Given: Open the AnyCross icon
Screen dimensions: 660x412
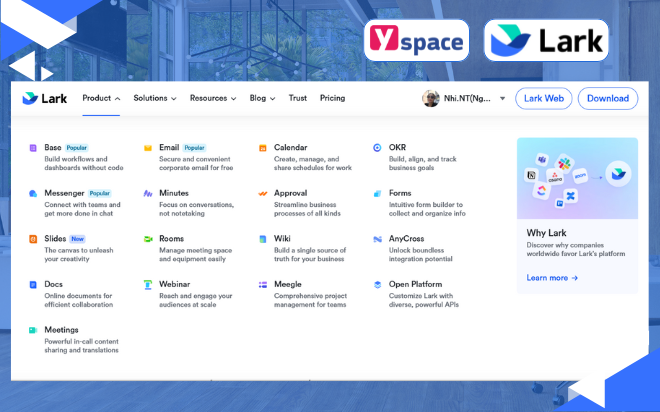Looking at the screenshot, I should [377, 239].
